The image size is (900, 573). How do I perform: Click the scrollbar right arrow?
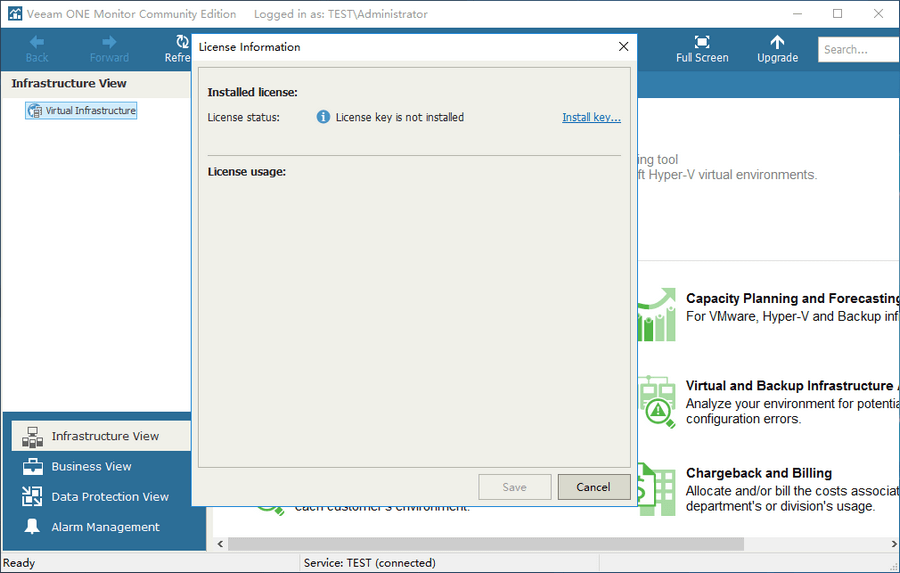point(894,544)
